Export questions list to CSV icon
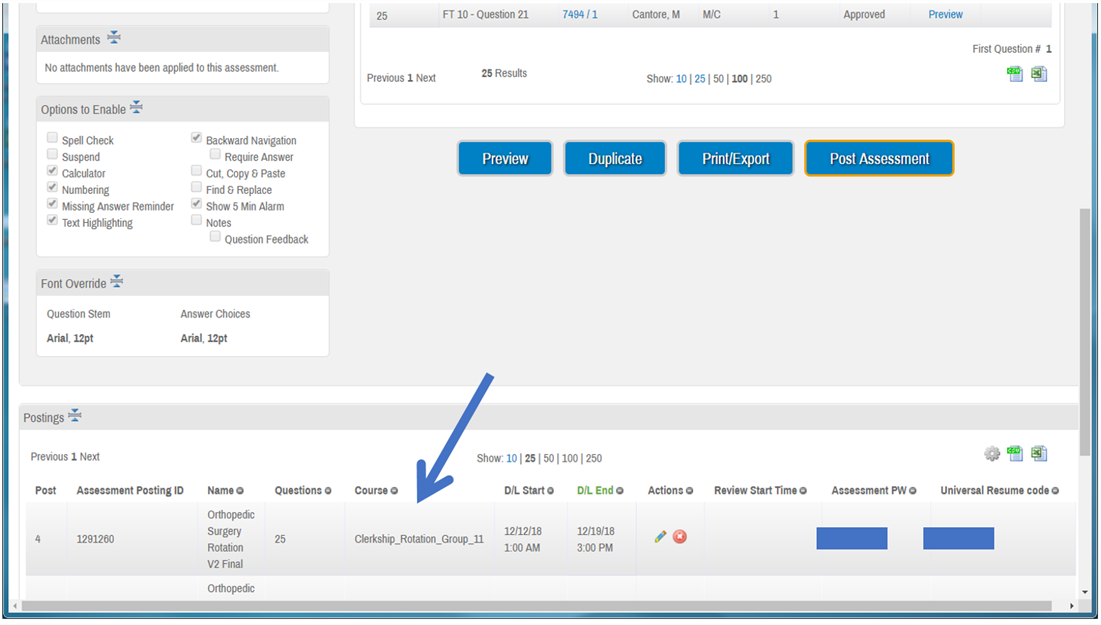 point(1015,74)
